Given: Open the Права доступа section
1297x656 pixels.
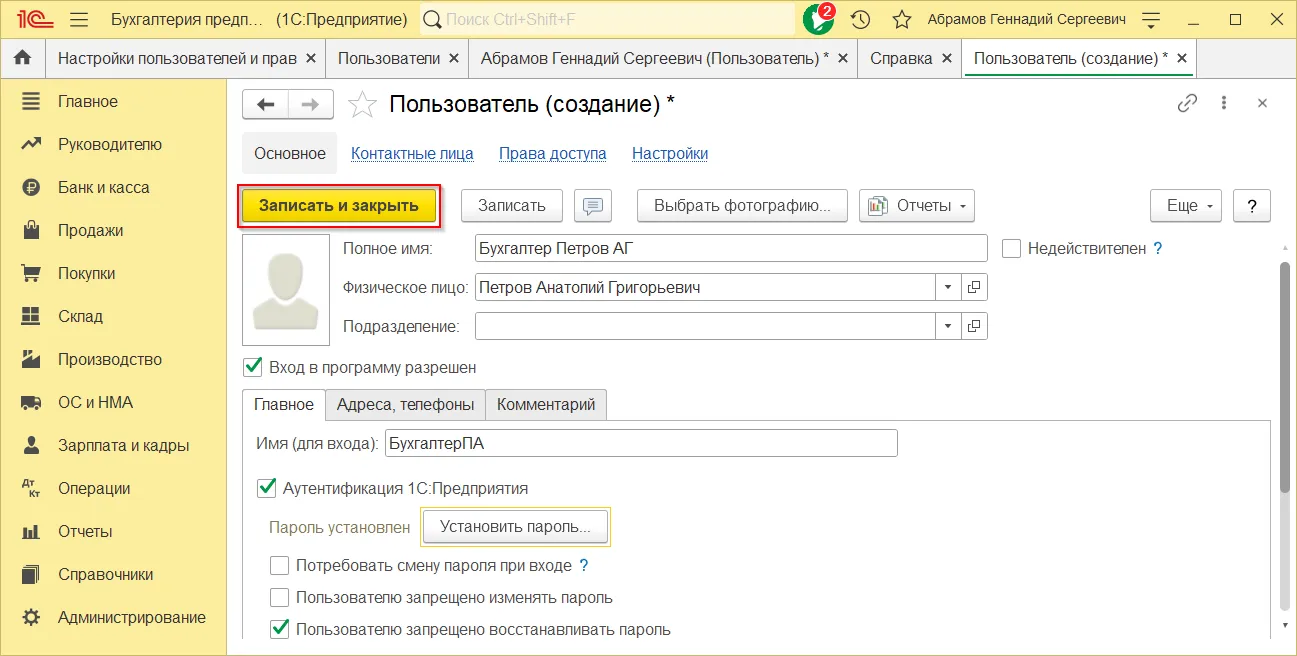Looking at the screenshot, I should pyautogui.click(x=552, y=154).
